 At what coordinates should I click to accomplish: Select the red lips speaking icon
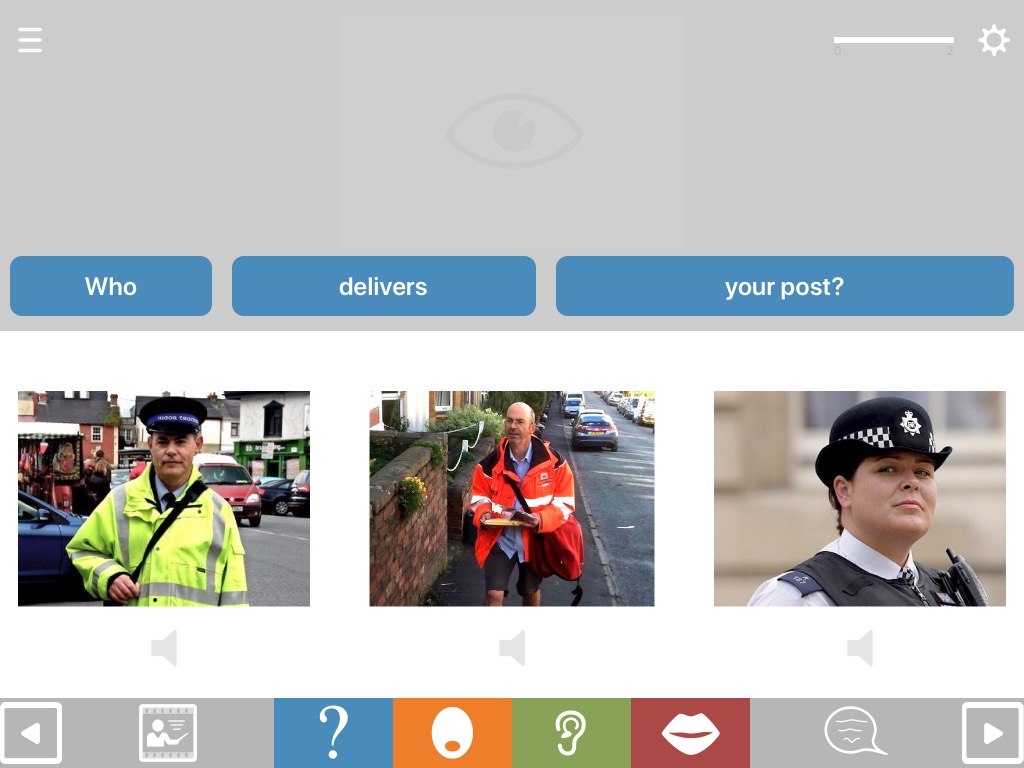[x=690, y=733]
